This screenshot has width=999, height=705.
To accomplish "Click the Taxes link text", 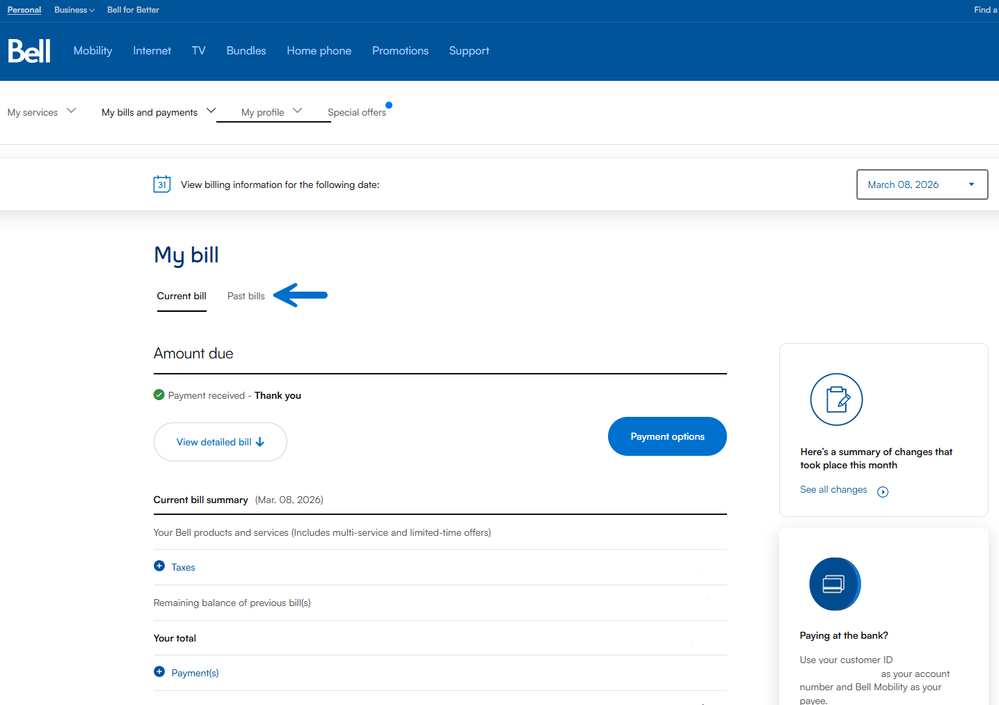I will point(183,567).
